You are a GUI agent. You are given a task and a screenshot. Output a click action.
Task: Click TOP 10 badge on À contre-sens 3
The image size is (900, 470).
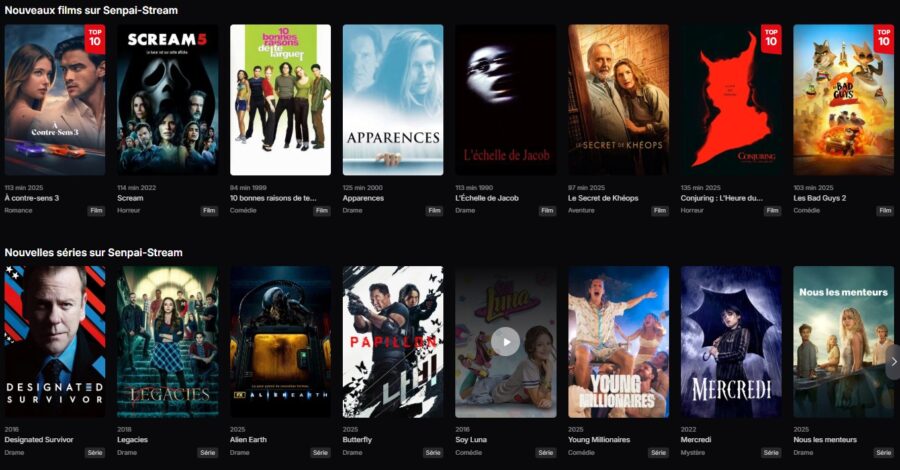point(95,39)
